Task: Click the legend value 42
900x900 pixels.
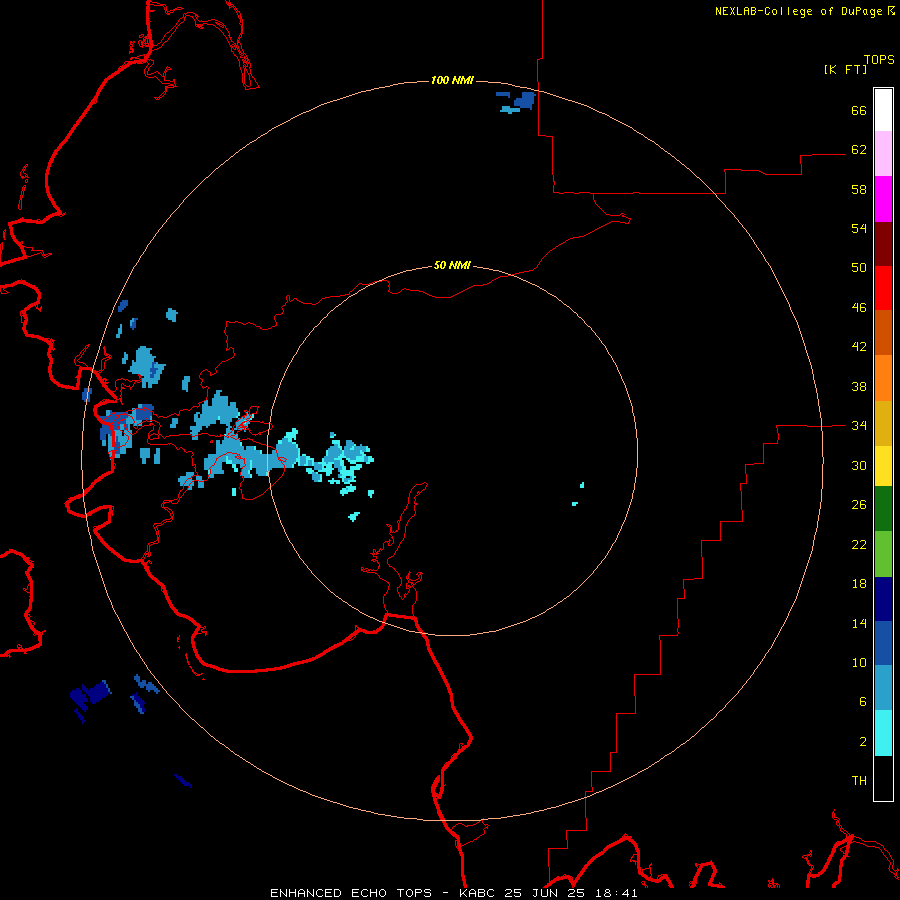Action: (x=859, y=347)
